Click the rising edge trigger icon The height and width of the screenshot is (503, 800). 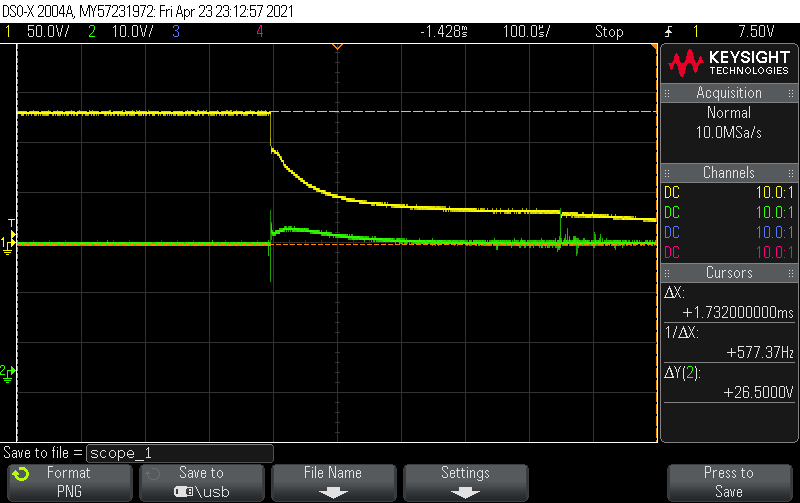tap(668, 32)
